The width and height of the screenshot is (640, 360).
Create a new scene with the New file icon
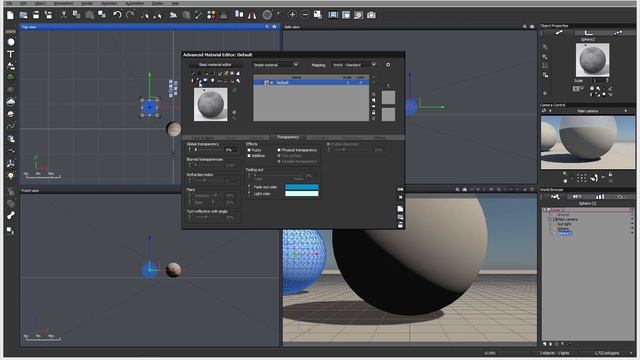[x=10, y=15]
